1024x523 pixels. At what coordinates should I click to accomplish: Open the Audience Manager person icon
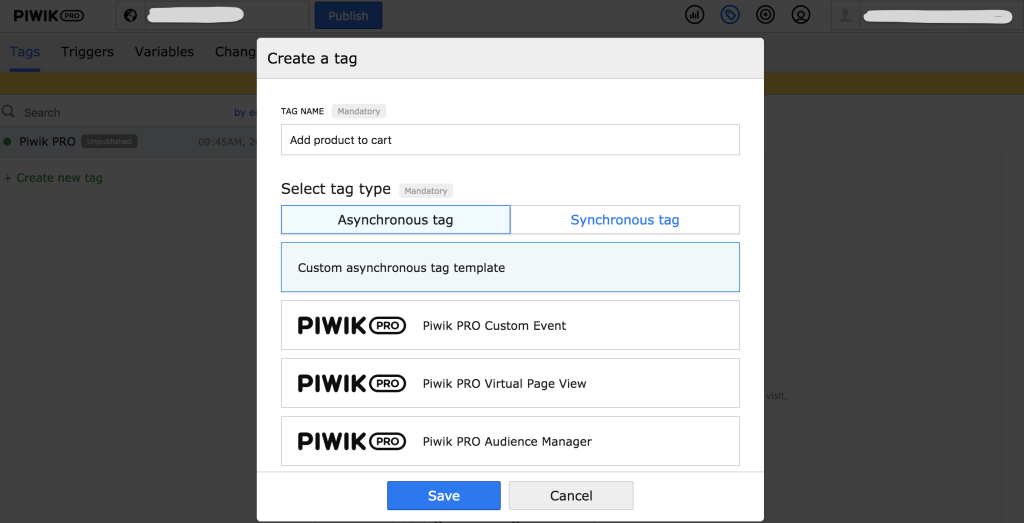coord(800,14)
